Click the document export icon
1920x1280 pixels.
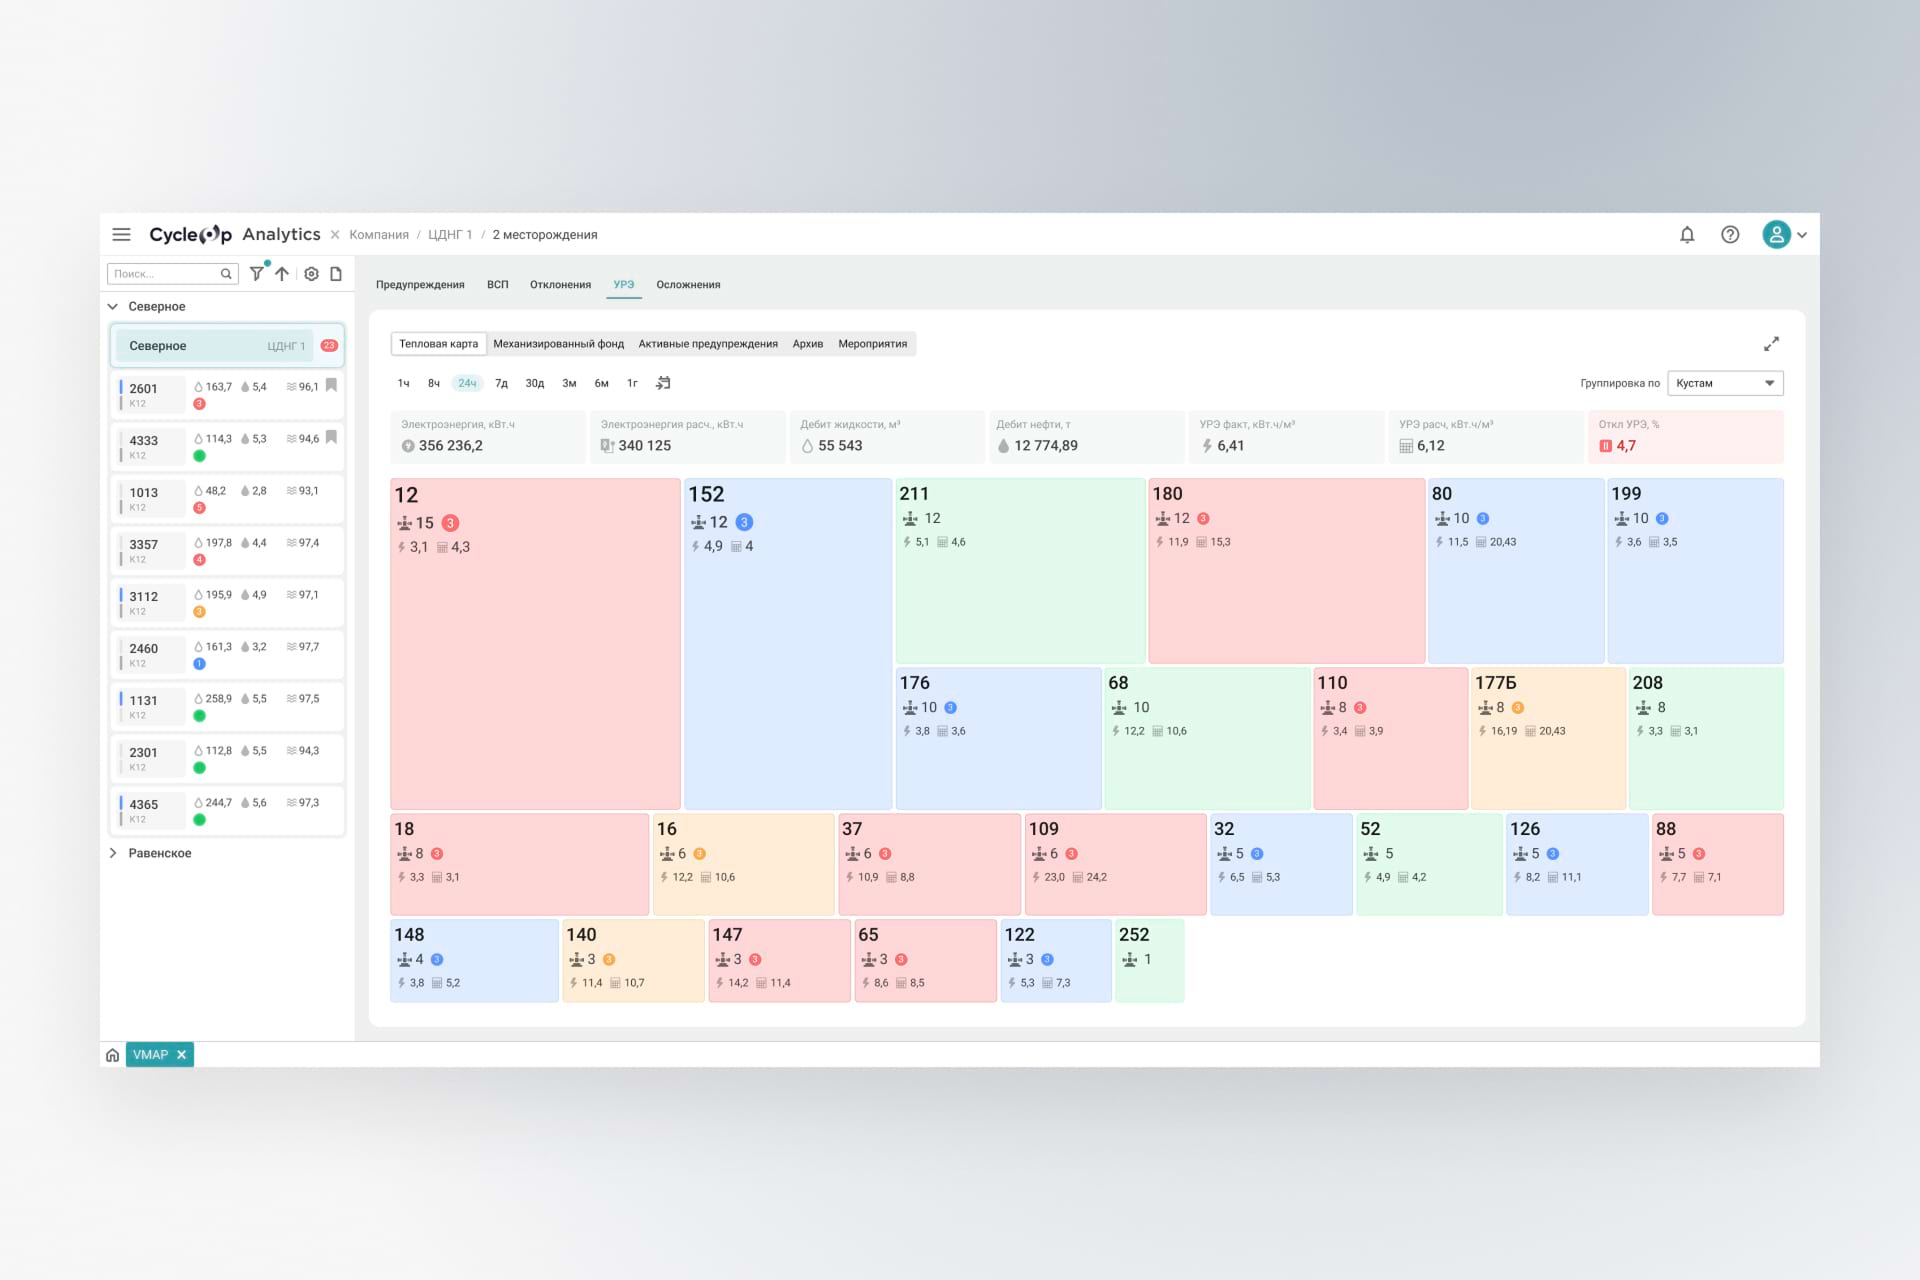(336, 273)
